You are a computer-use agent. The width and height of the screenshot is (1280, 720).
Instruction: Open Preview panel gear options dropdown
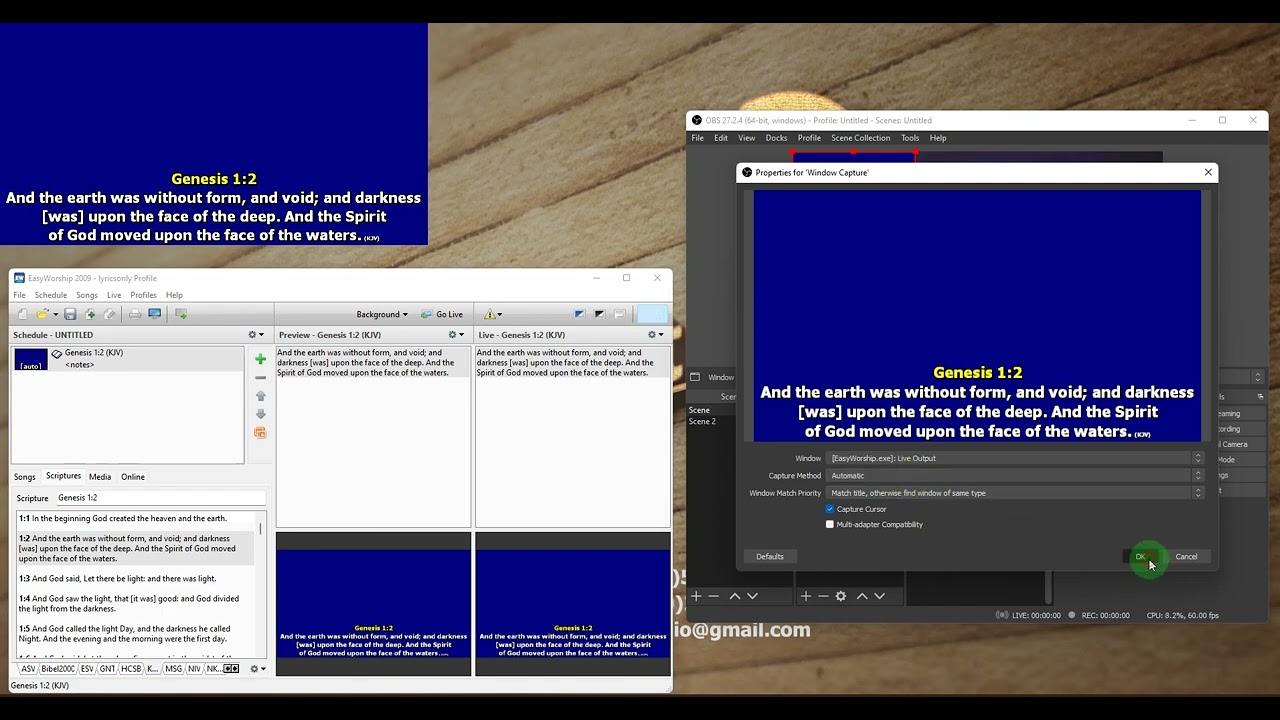coord(456,335)
